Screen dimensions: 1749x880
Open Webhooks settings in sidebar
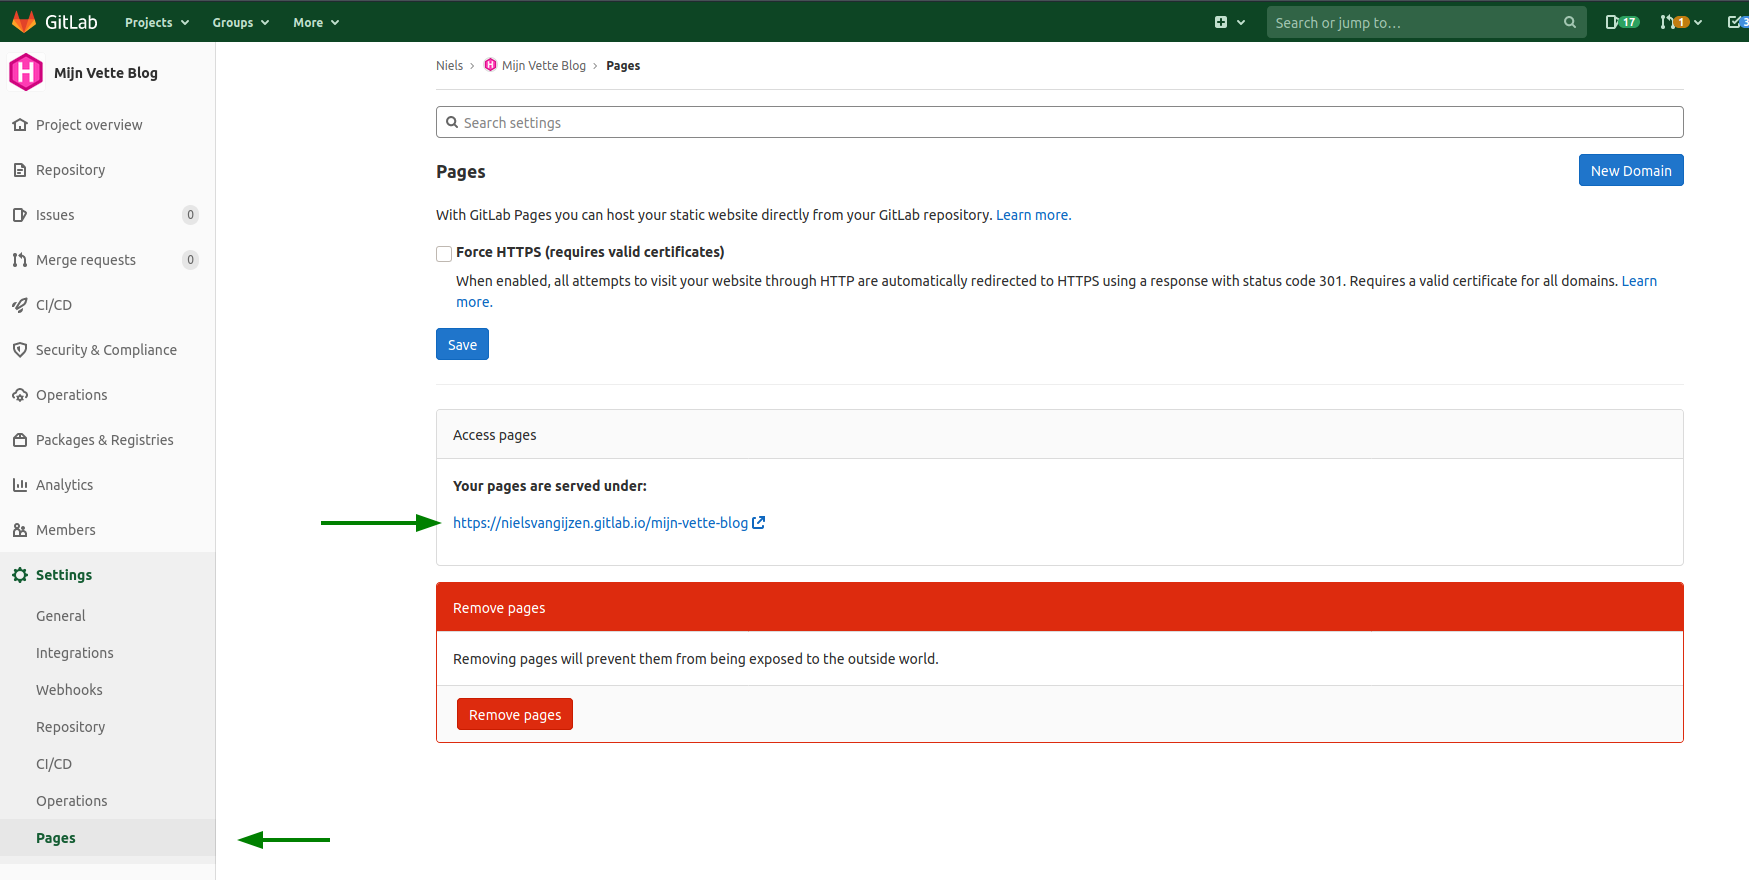click(69, 690)
